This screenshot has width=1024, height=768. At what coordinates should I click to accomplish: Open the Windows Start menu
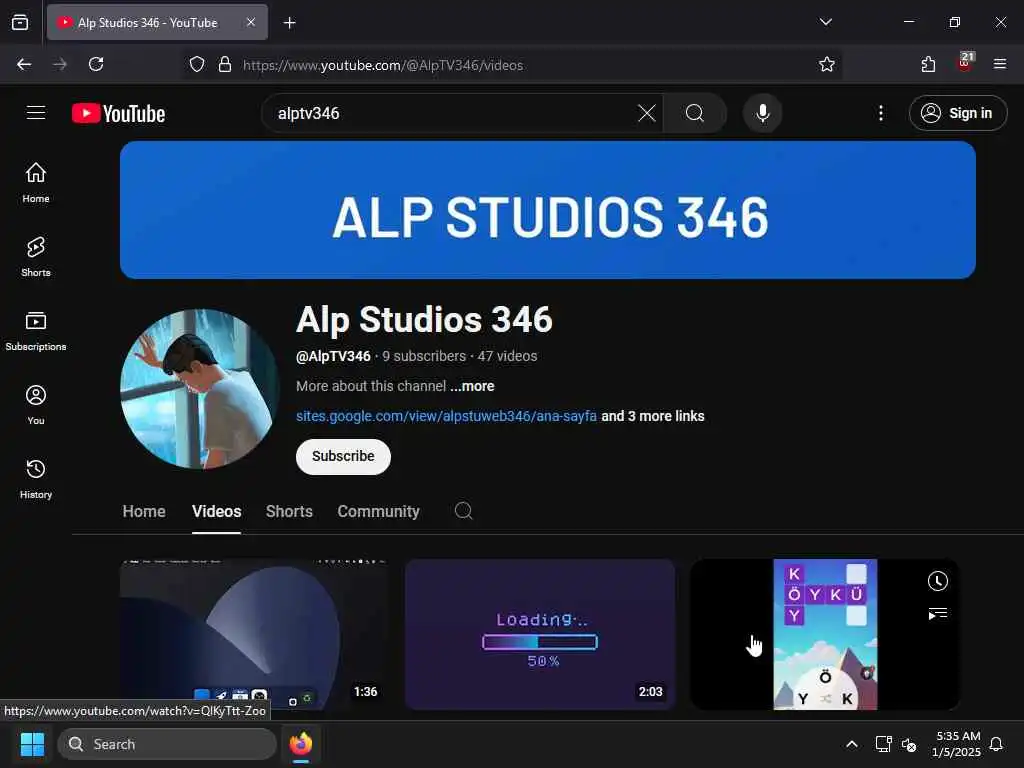point(32,744)
